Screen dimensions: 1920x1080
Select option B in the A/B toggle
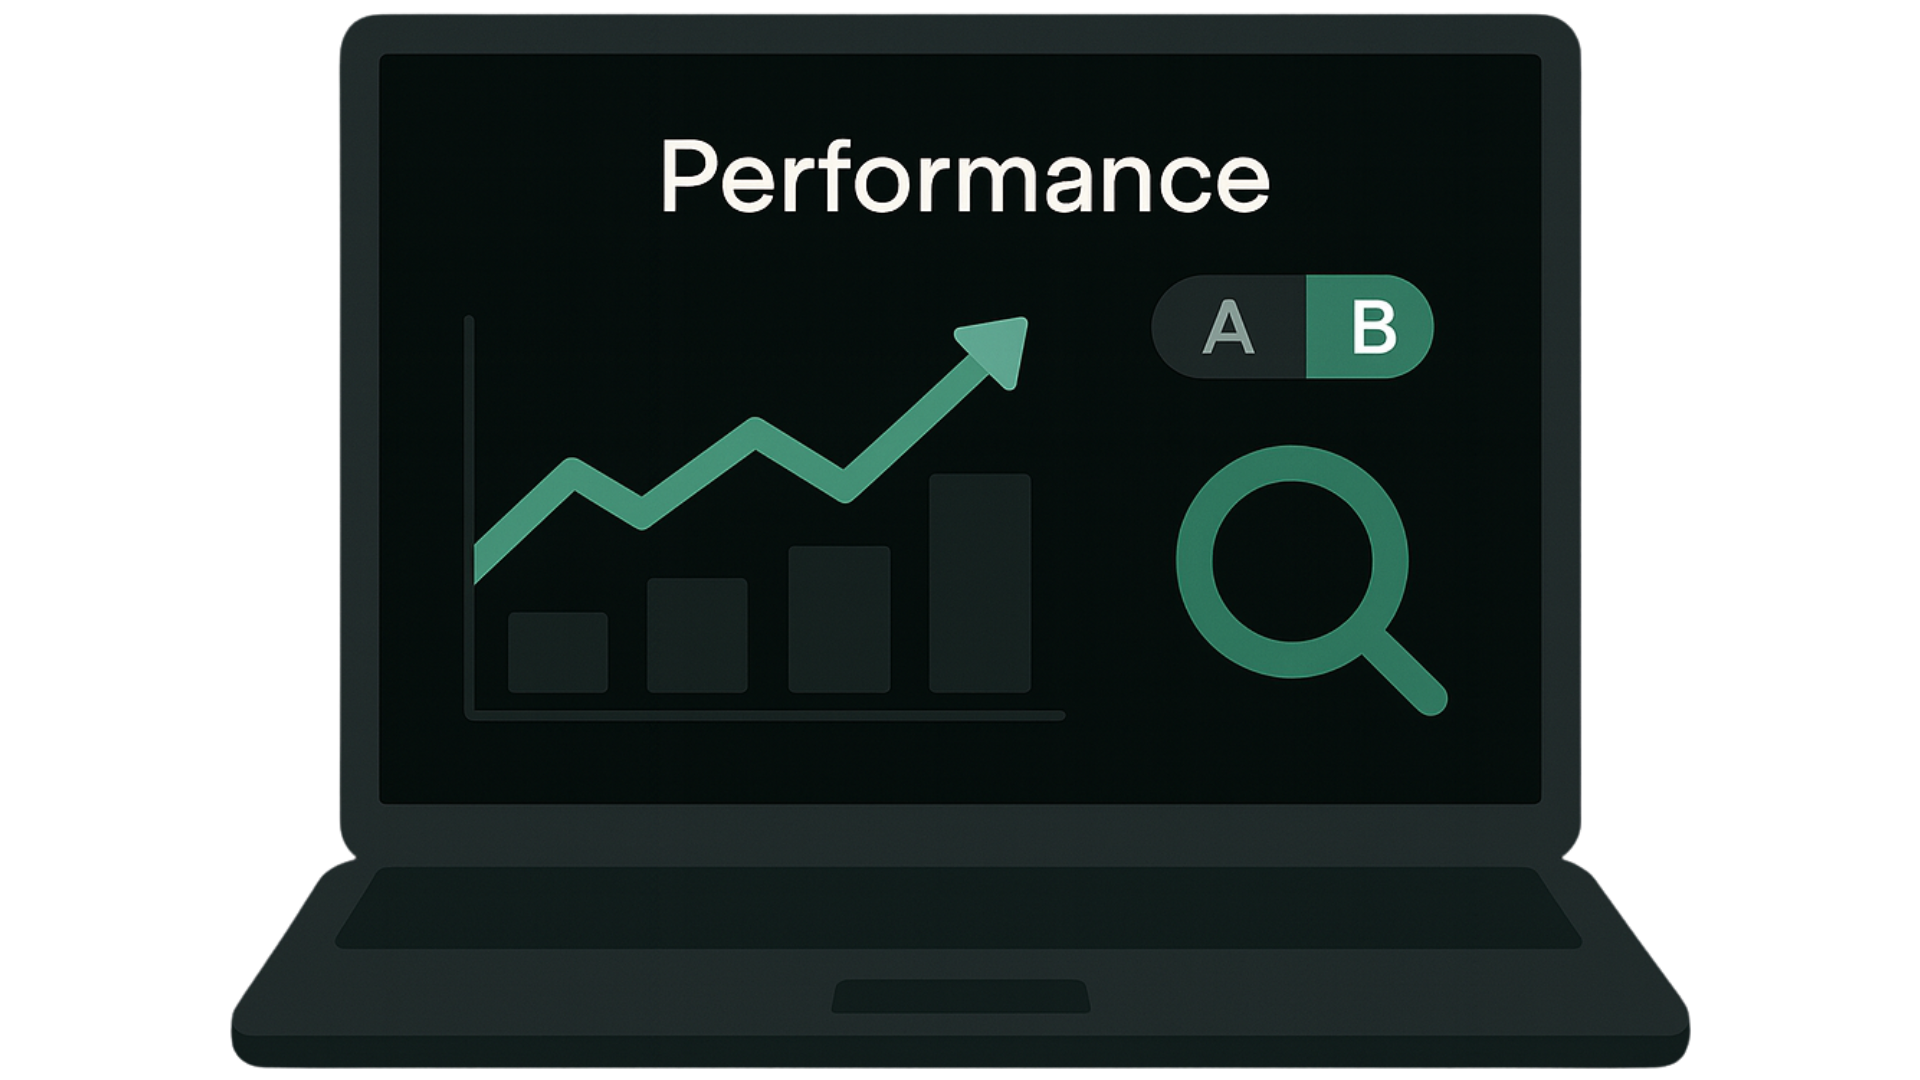(x=1370, y=327)
